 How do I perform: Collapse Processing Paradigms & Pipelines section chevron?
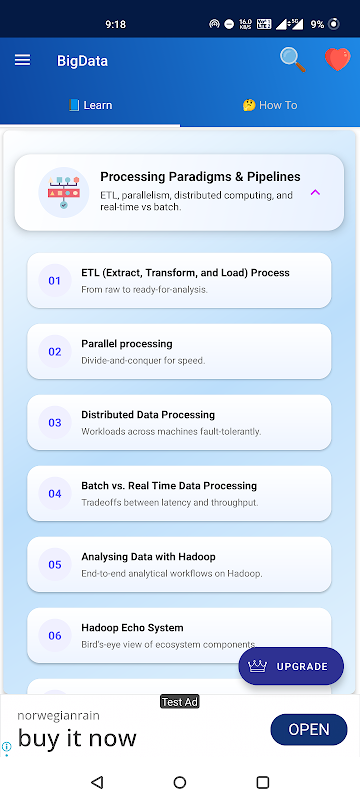(x=315, y=192)
